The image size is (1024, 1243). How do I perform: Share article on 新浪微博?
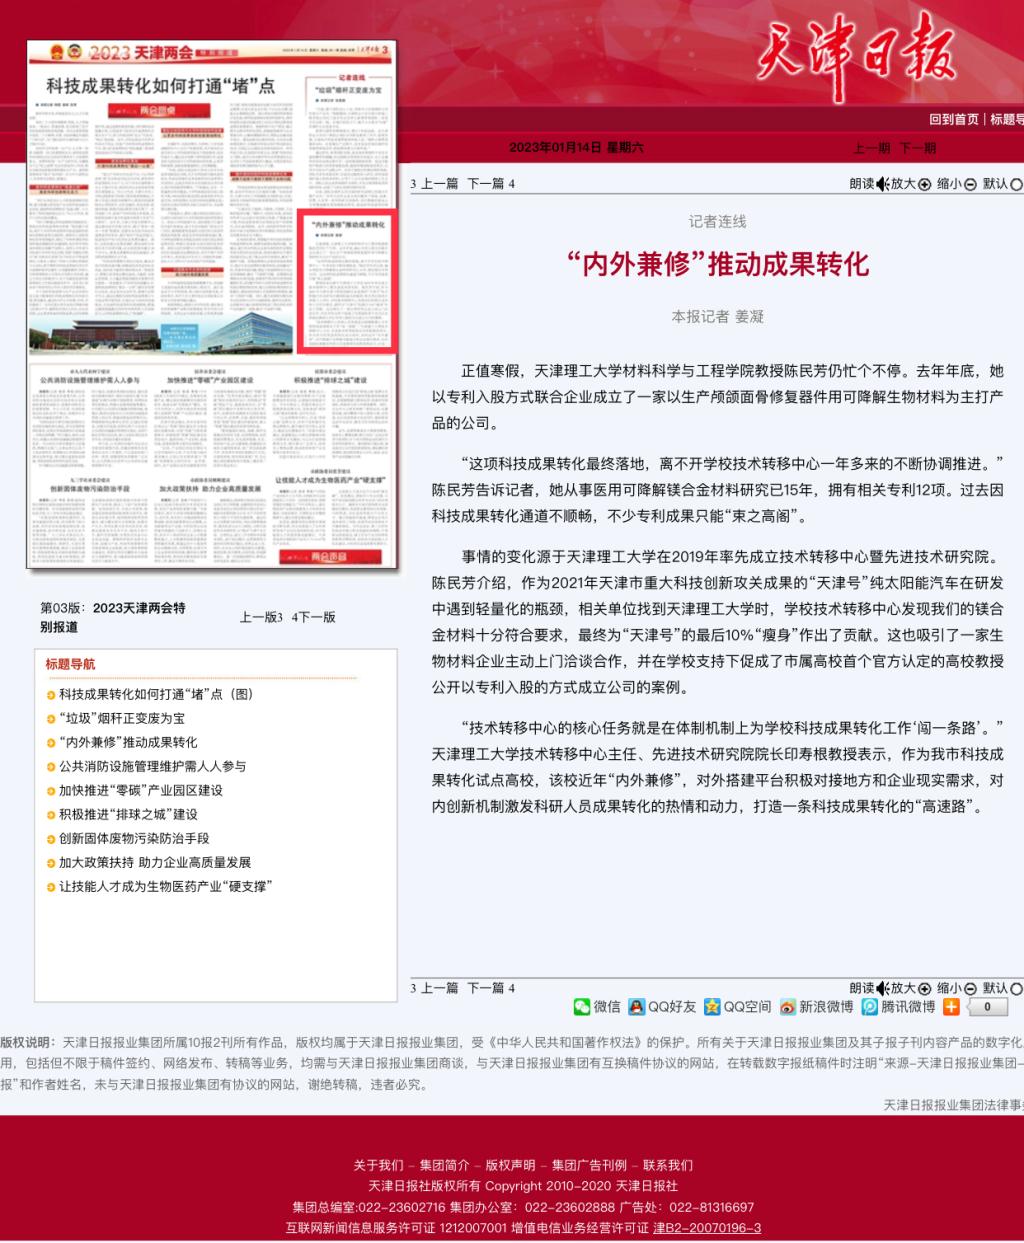click(x=788, y=1007)
